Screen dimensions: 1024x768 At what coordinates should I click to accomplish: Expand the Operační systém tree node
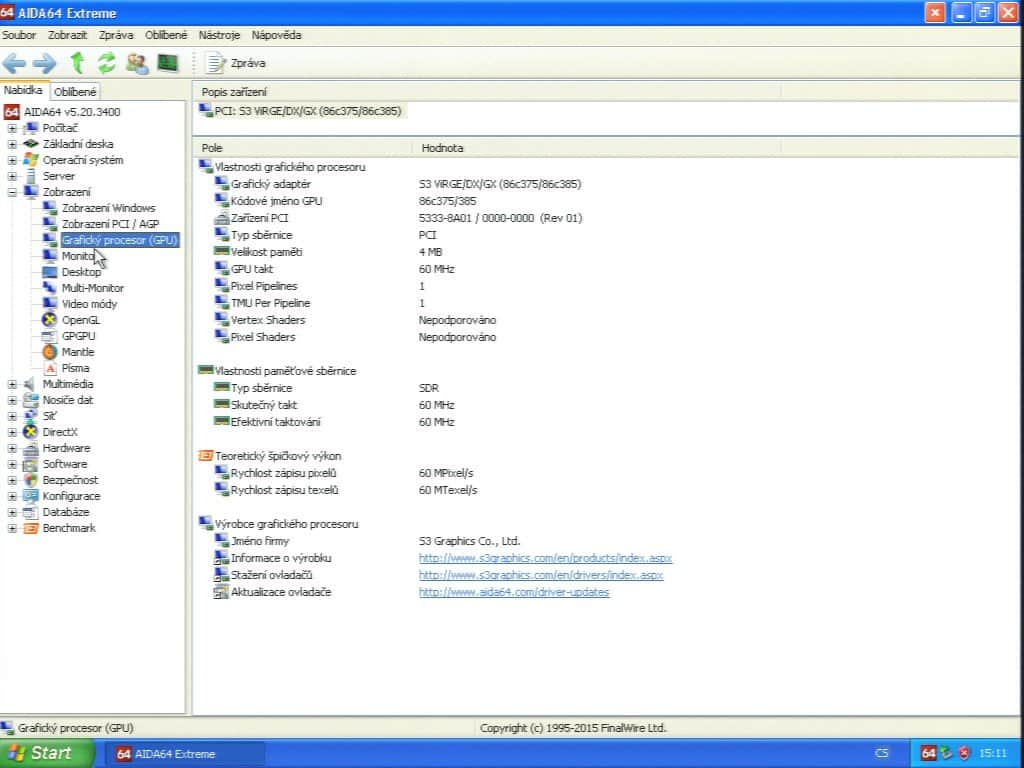(x=12, y=160)
